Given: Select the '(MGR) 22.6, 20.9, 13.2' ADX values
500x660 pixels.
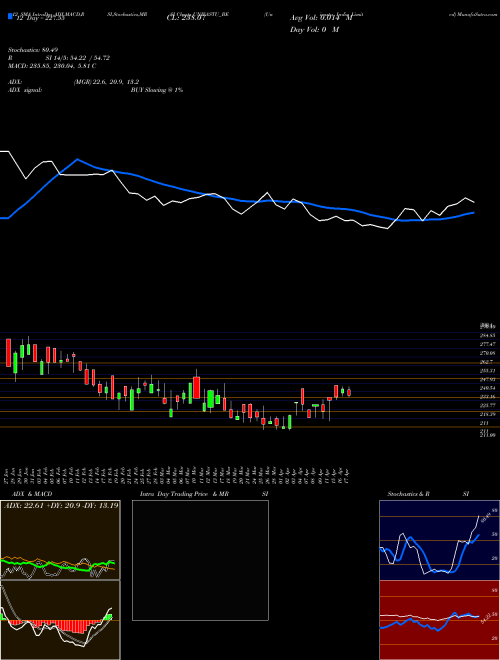Looking at the screenshot, I should tap(106, 82).
